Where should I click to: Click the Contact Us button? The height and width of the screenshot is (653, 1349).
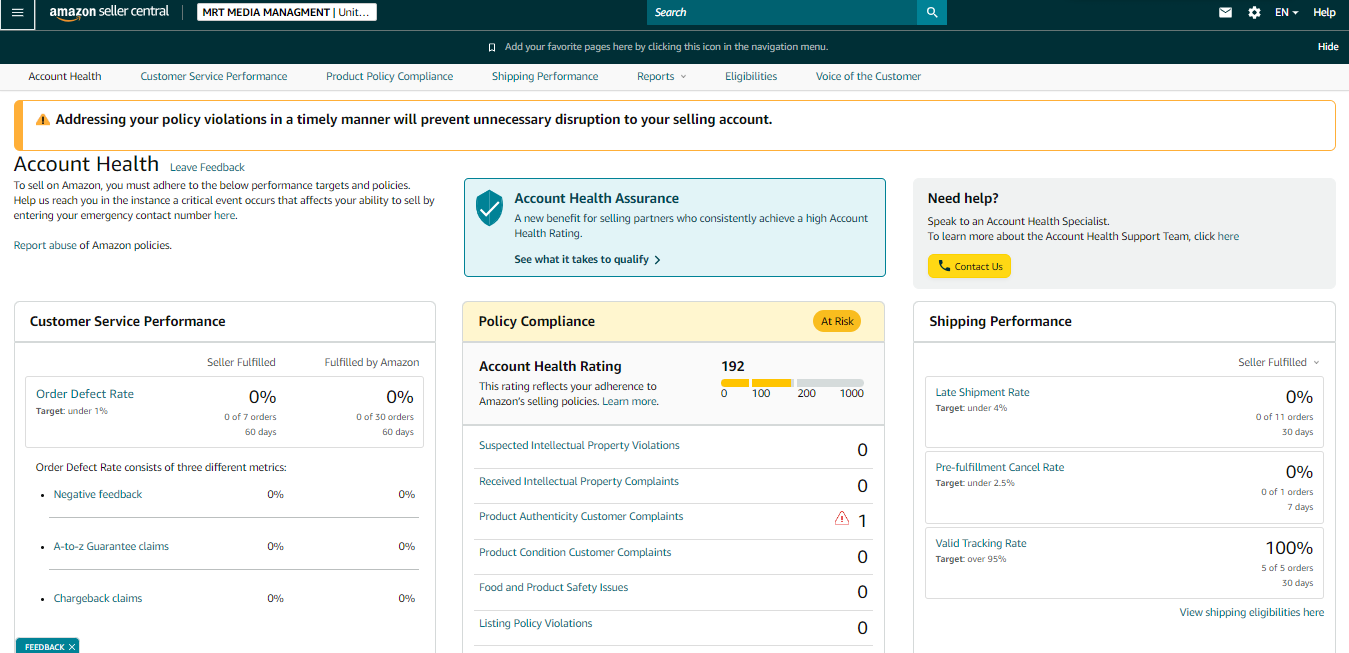pos(969,266)
